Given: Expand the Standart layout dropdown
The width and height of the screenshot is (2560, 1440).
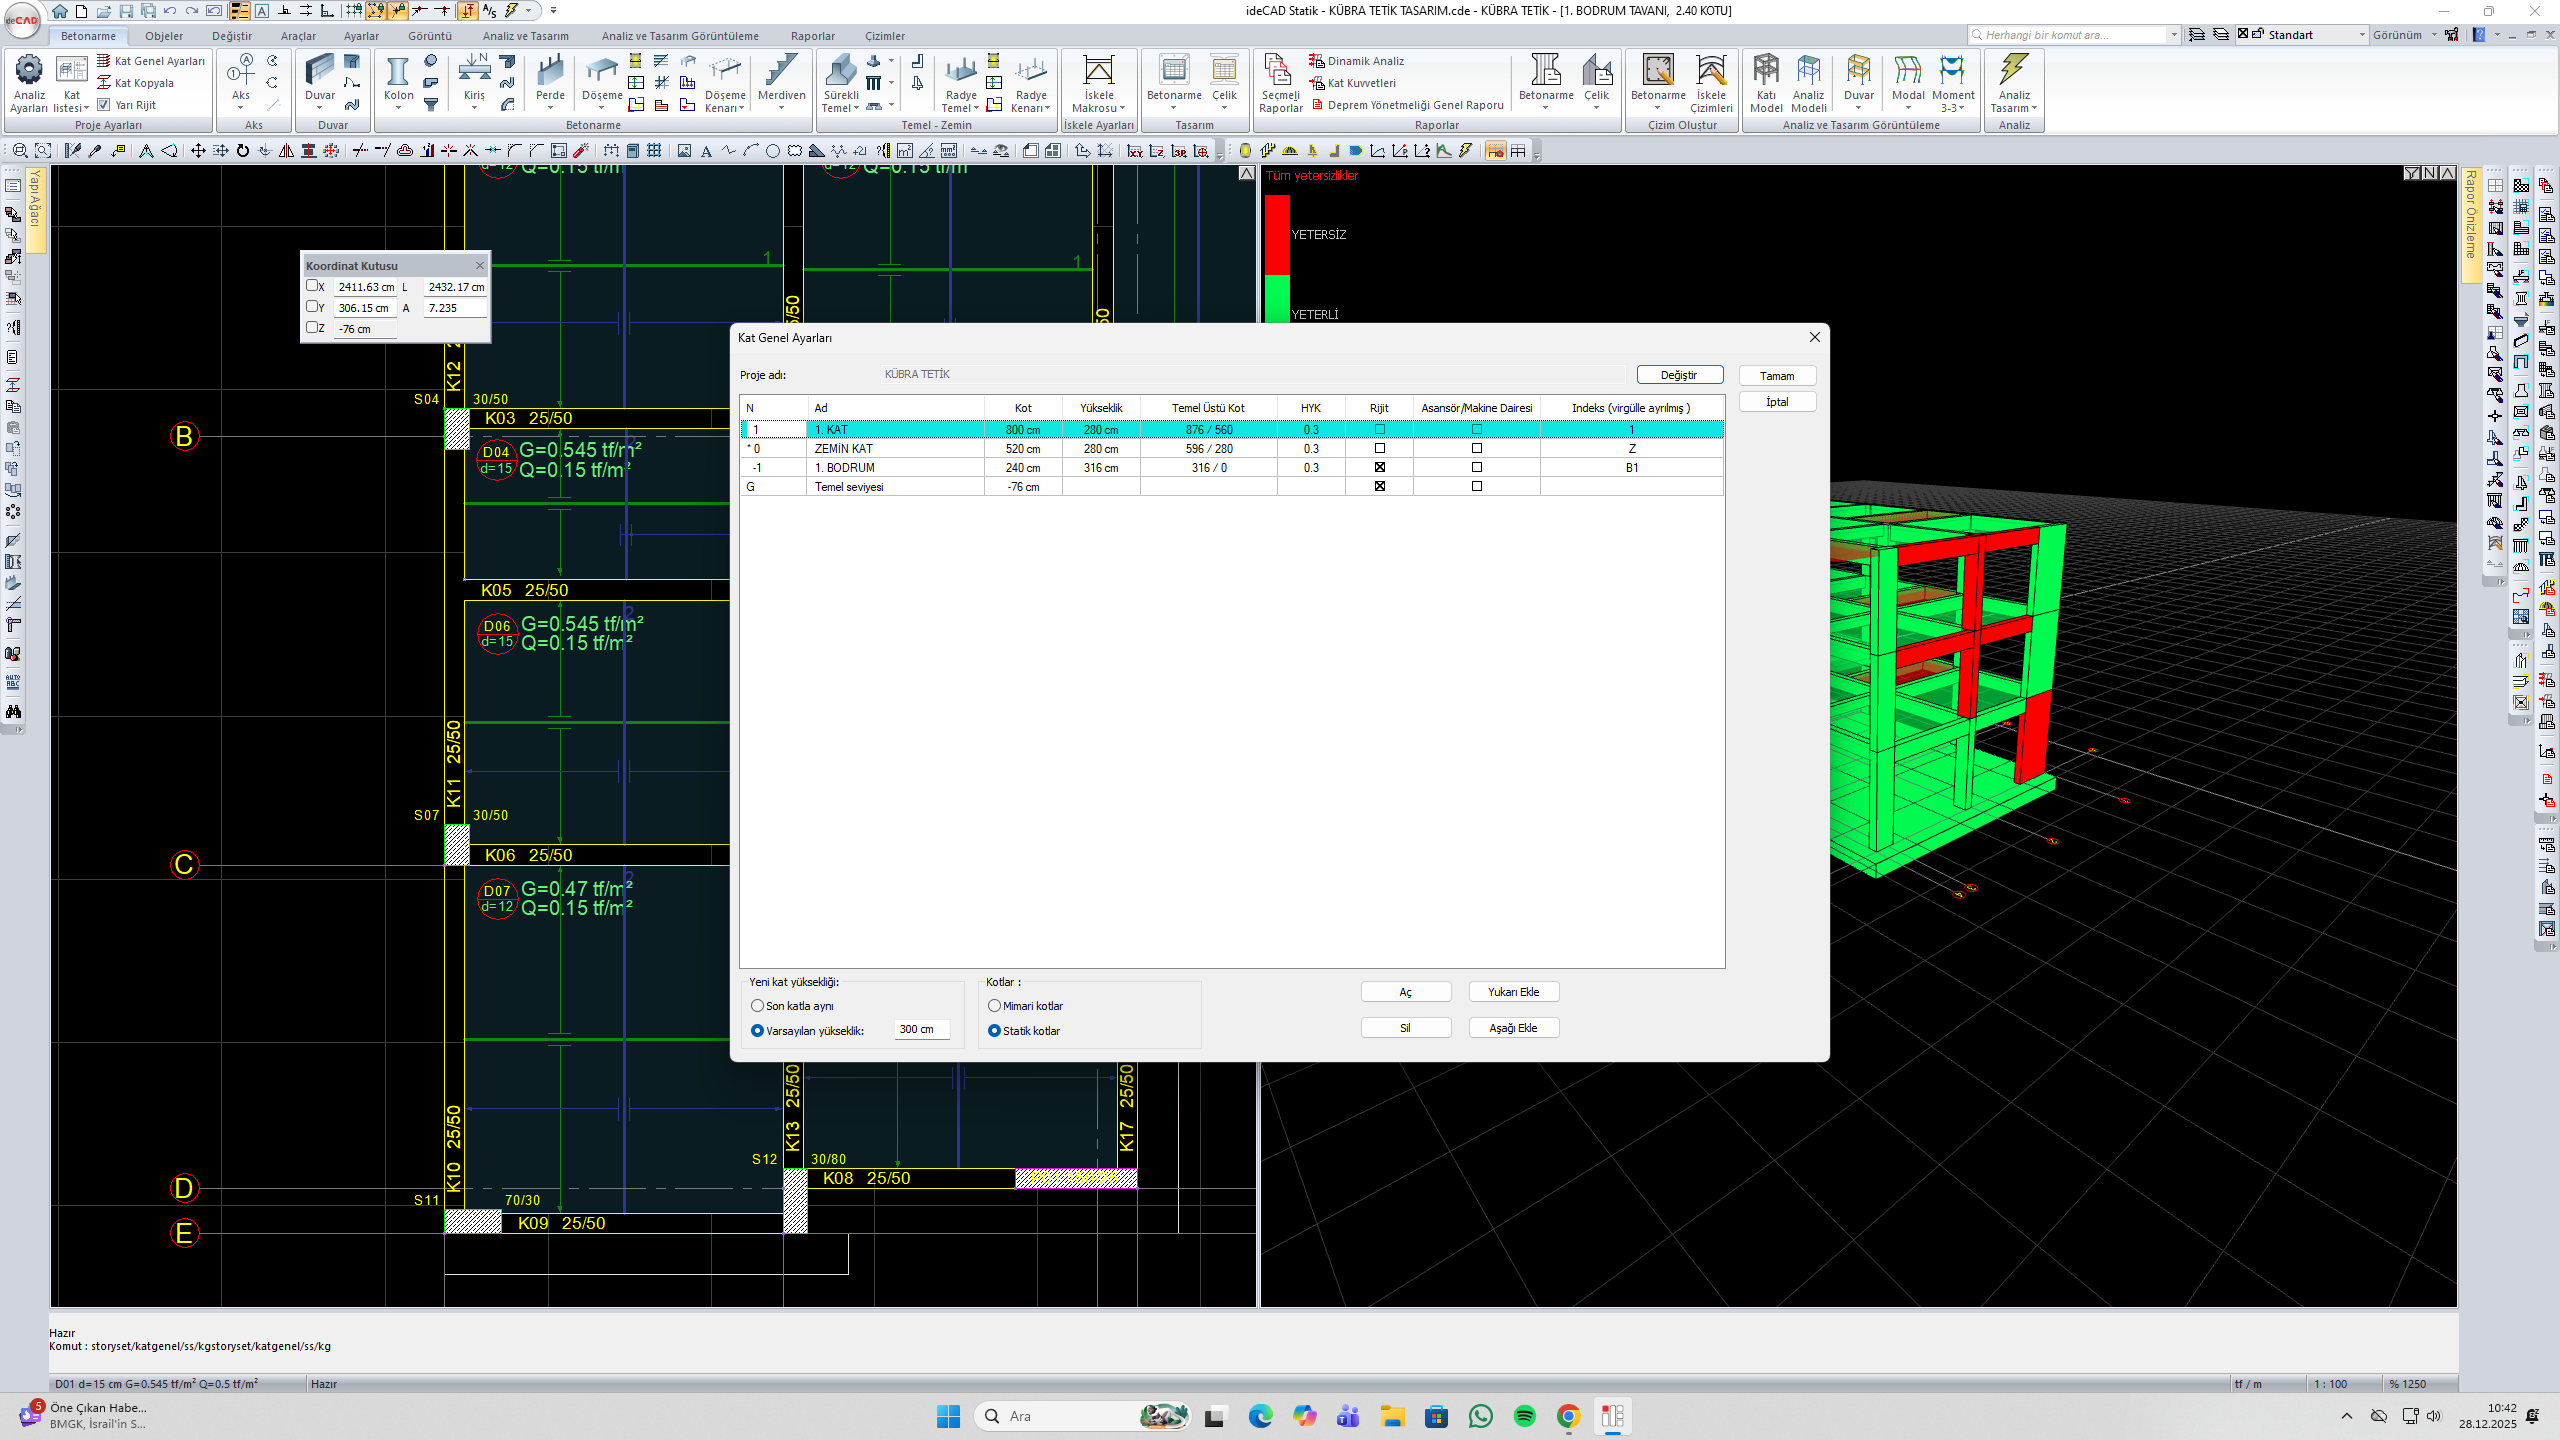Looking at the screenshot, I should point(2362,35).
